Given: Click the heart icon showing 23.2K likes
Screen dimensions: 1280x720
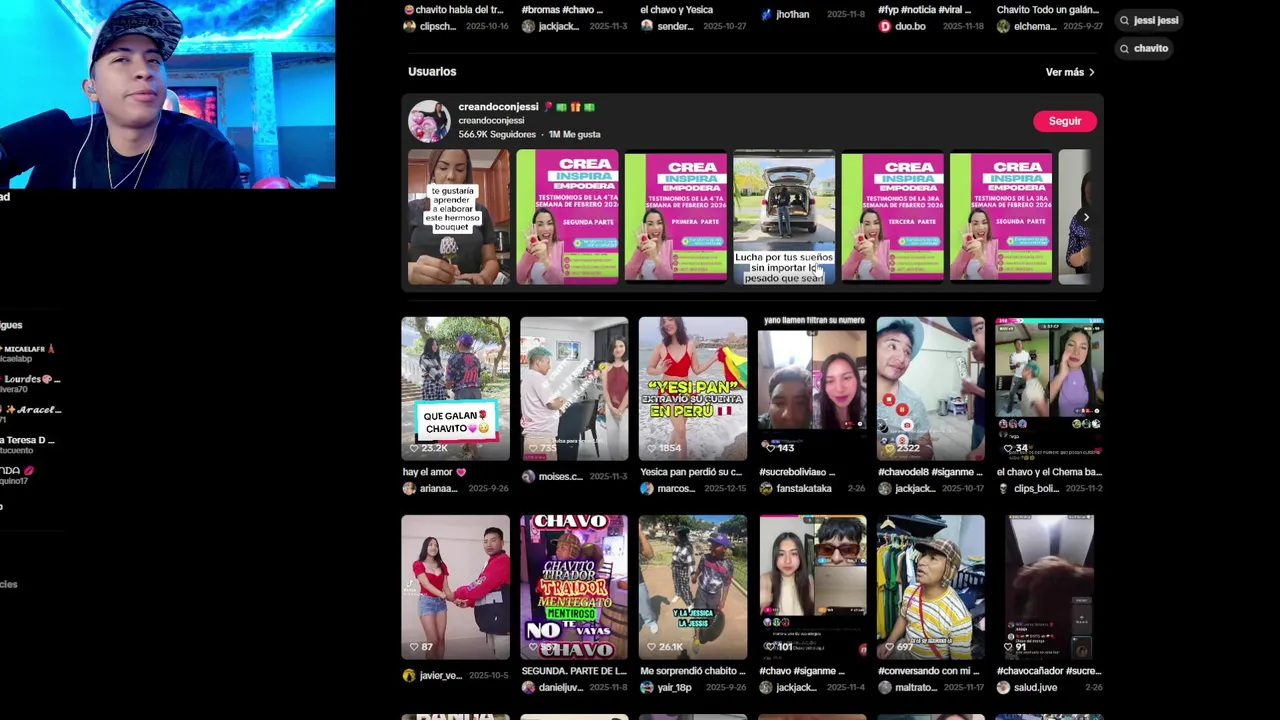Looking at the screenshot, I should pos(414,448).
